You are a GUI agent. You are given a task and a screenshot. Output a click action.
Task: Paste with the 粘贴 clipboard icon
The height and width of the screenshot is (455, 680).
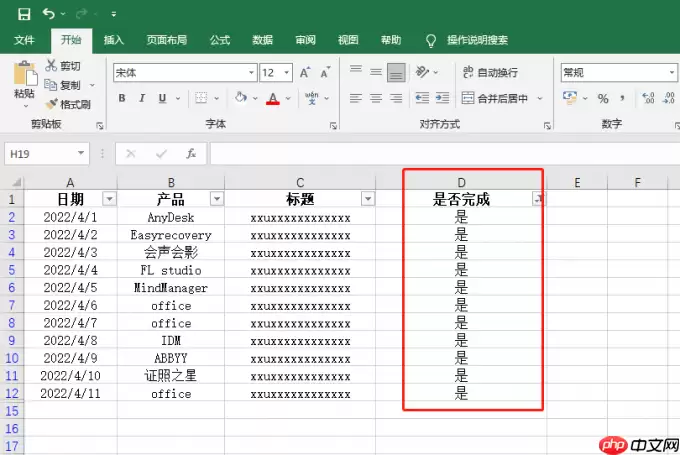click(25, 74)
